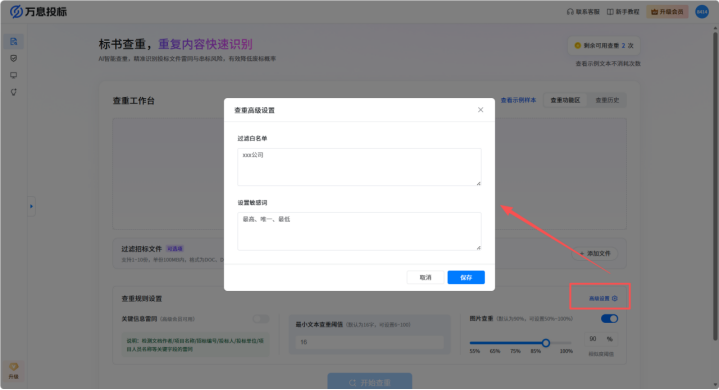Click the 开始查重 start check button

[370, 382]
